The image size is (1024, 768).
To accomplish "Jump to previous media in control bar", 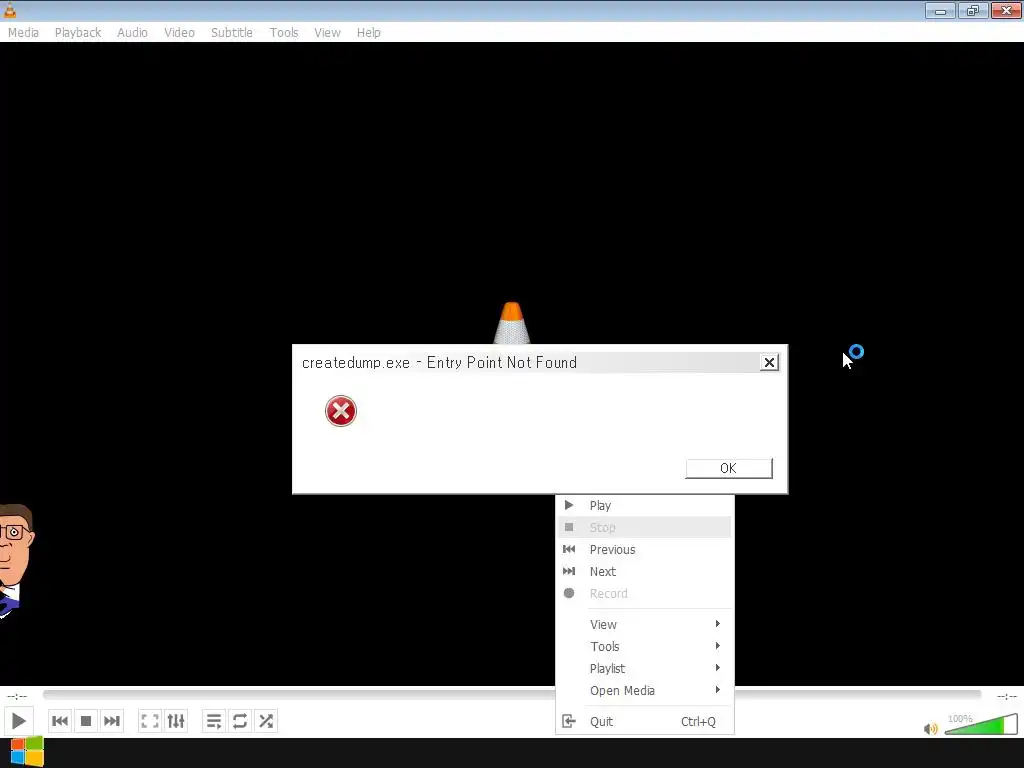I will click(x=59, y=721).
